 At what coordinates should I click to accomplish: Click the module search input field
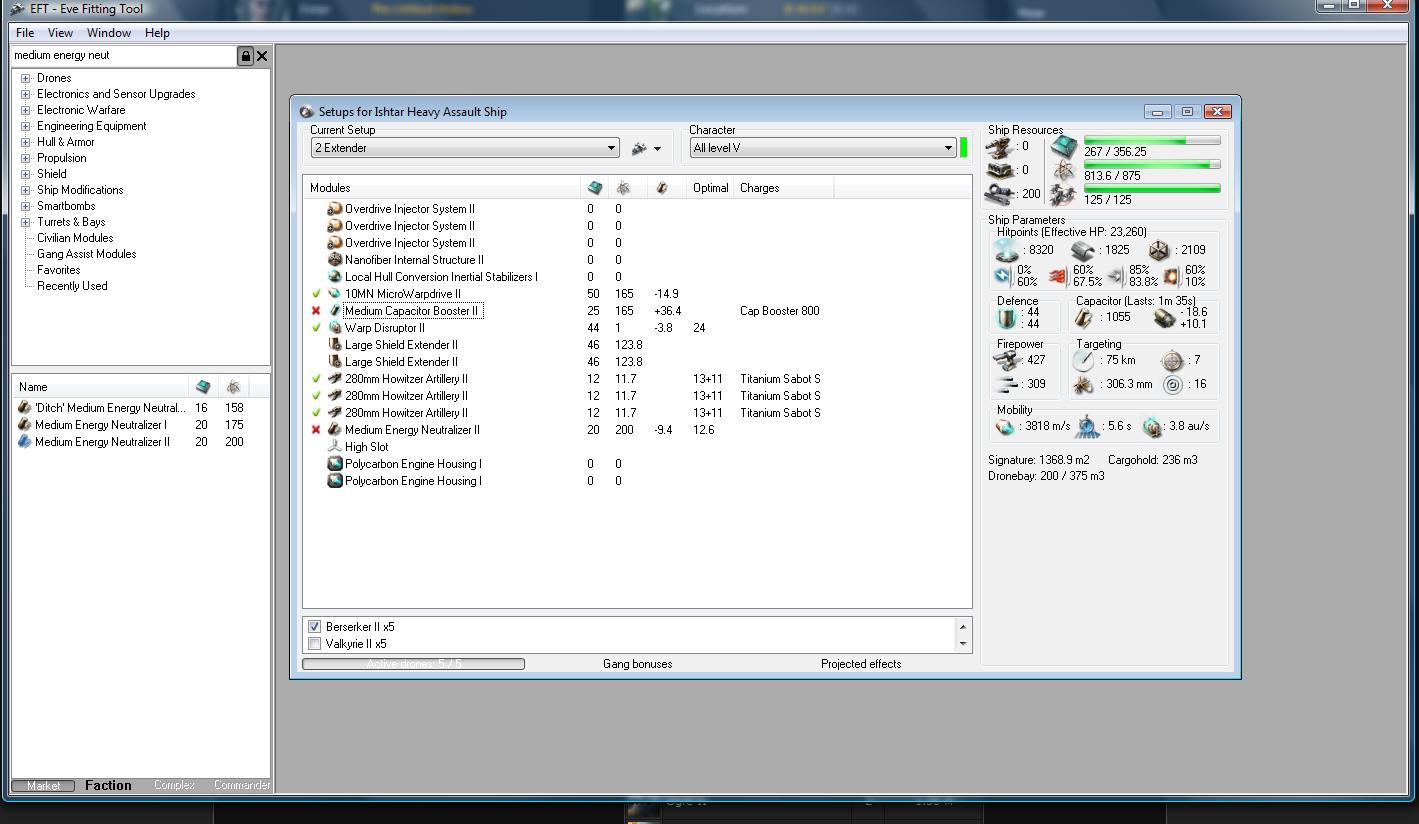tap(122, 56)
